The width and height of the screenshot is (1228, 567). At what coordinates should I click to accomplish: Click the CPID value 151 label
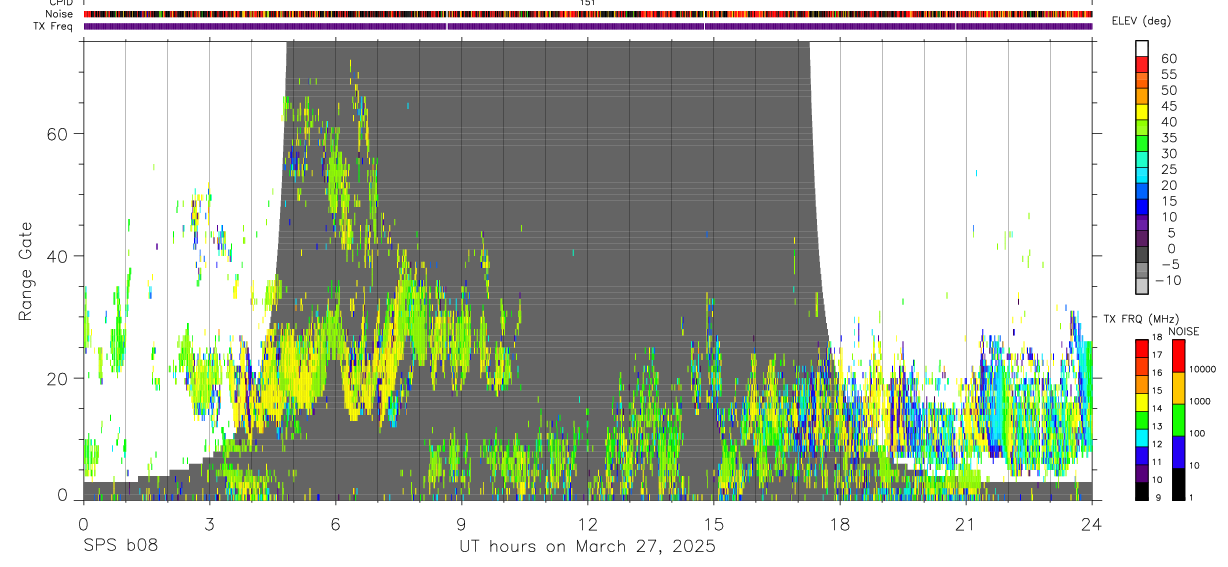pyautogui.click(x=588, y=3)
